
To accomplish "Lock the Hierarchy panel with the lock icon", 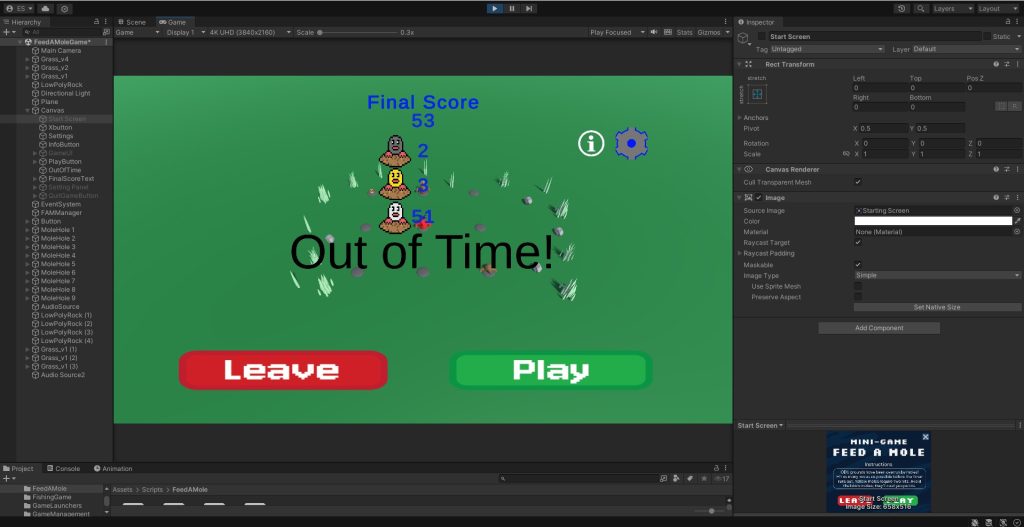I will pyautogui.click(x=97, y=22).
